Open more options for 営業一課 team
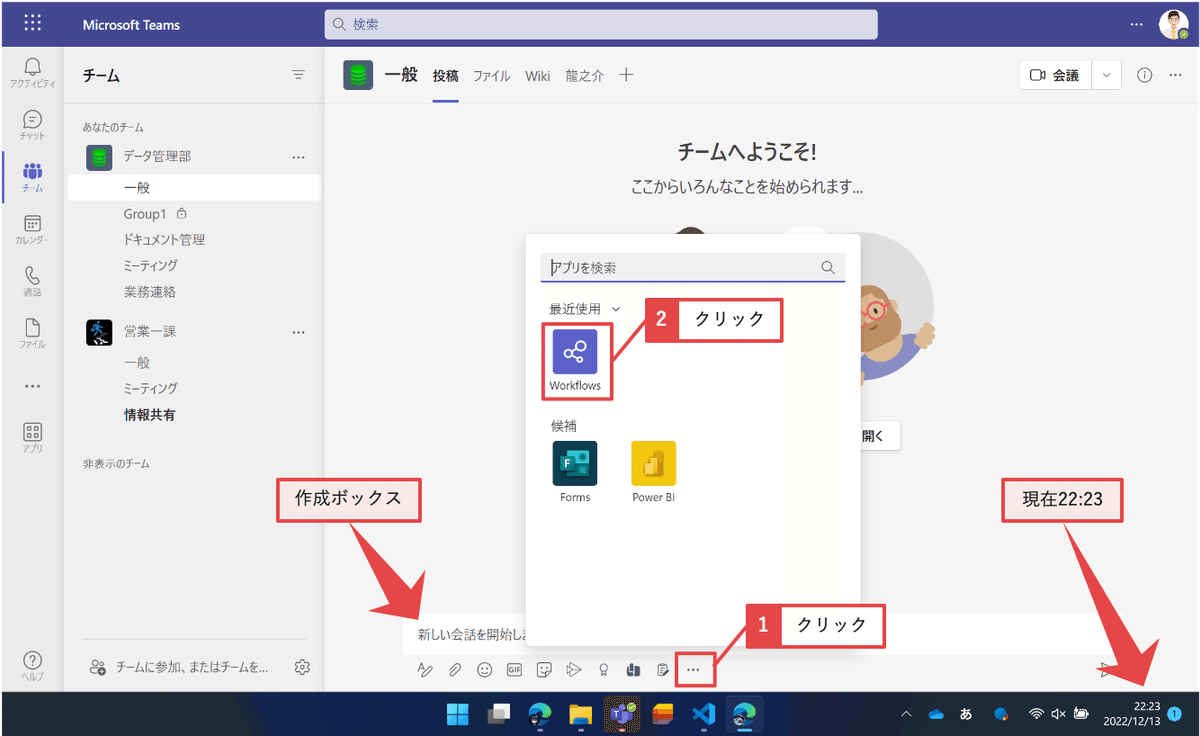 click(298, 332)
